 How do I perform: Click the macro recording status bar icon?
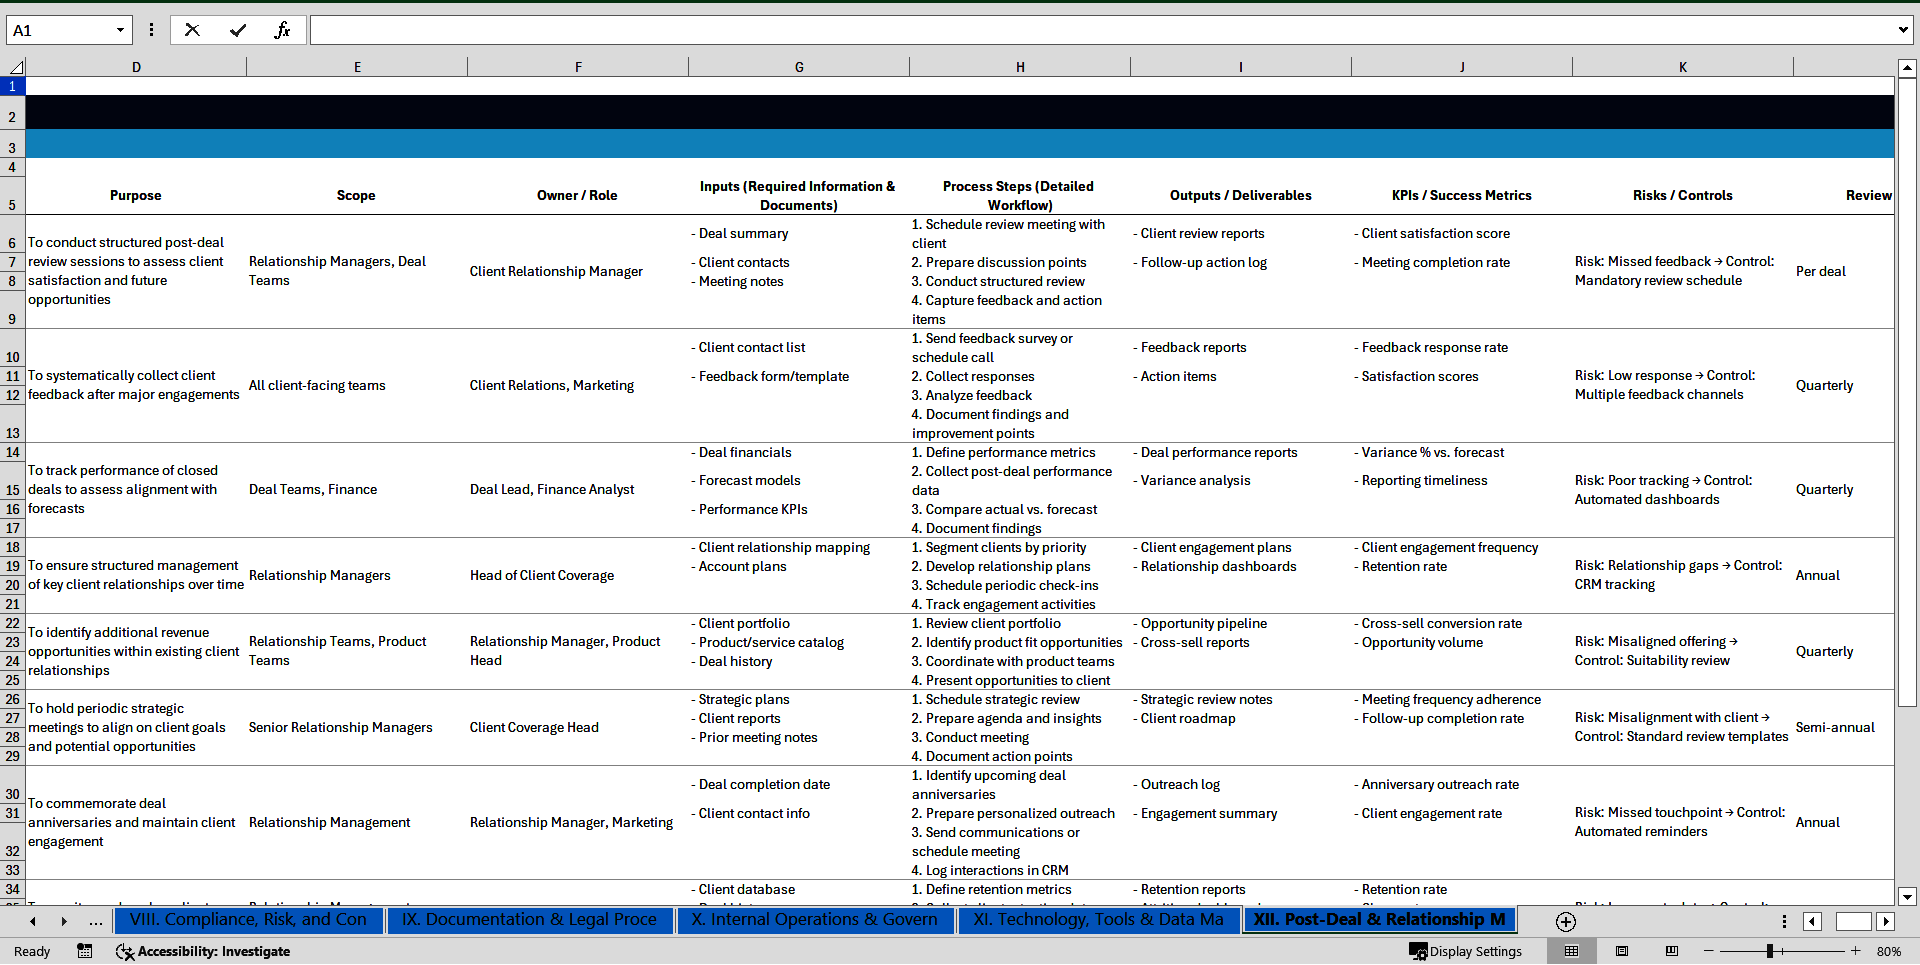85,951
